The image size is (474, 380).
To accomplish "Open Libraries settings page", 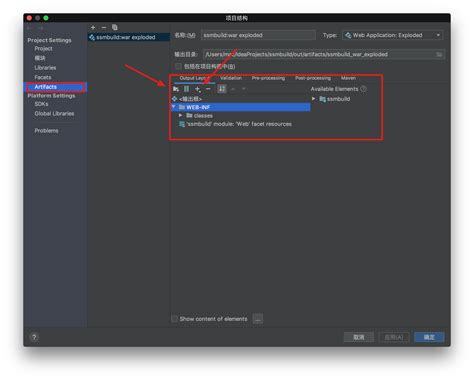I will (x=45, y=68).
